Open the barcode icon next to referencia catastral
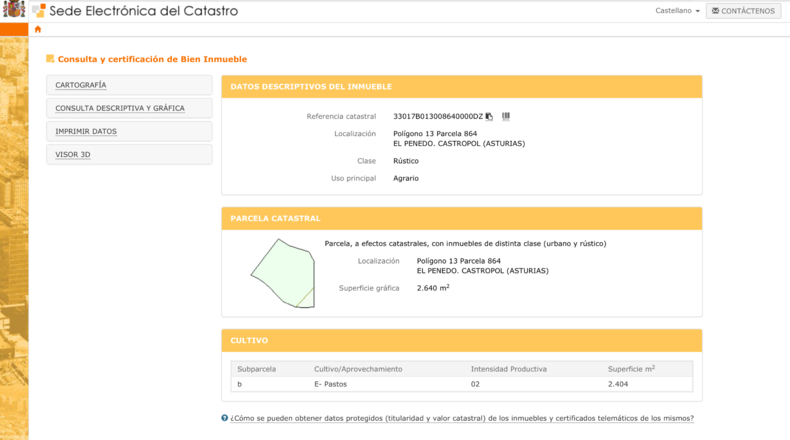The image size is (790, 440). (x=506, y=116)
